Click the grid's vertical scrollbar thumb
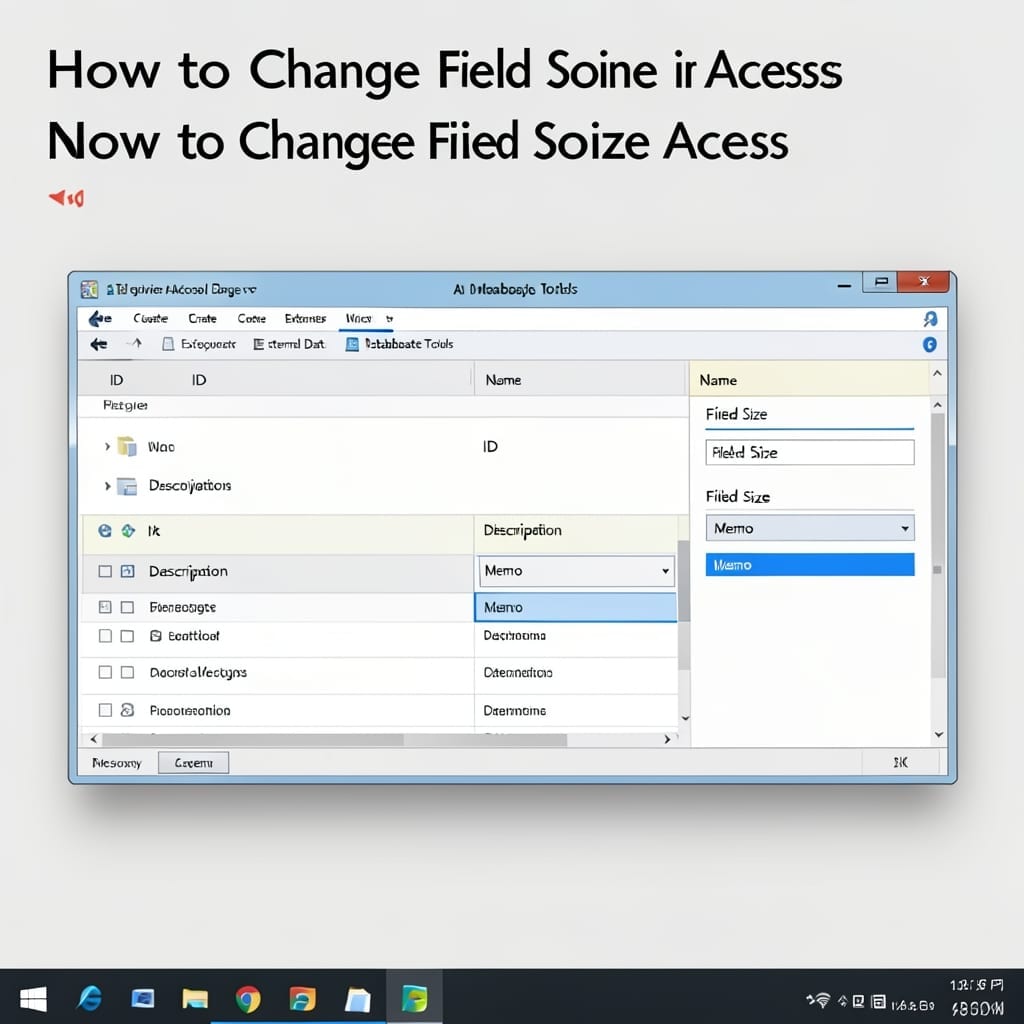Screen dimensions: 1024x1024 (684, 580)
